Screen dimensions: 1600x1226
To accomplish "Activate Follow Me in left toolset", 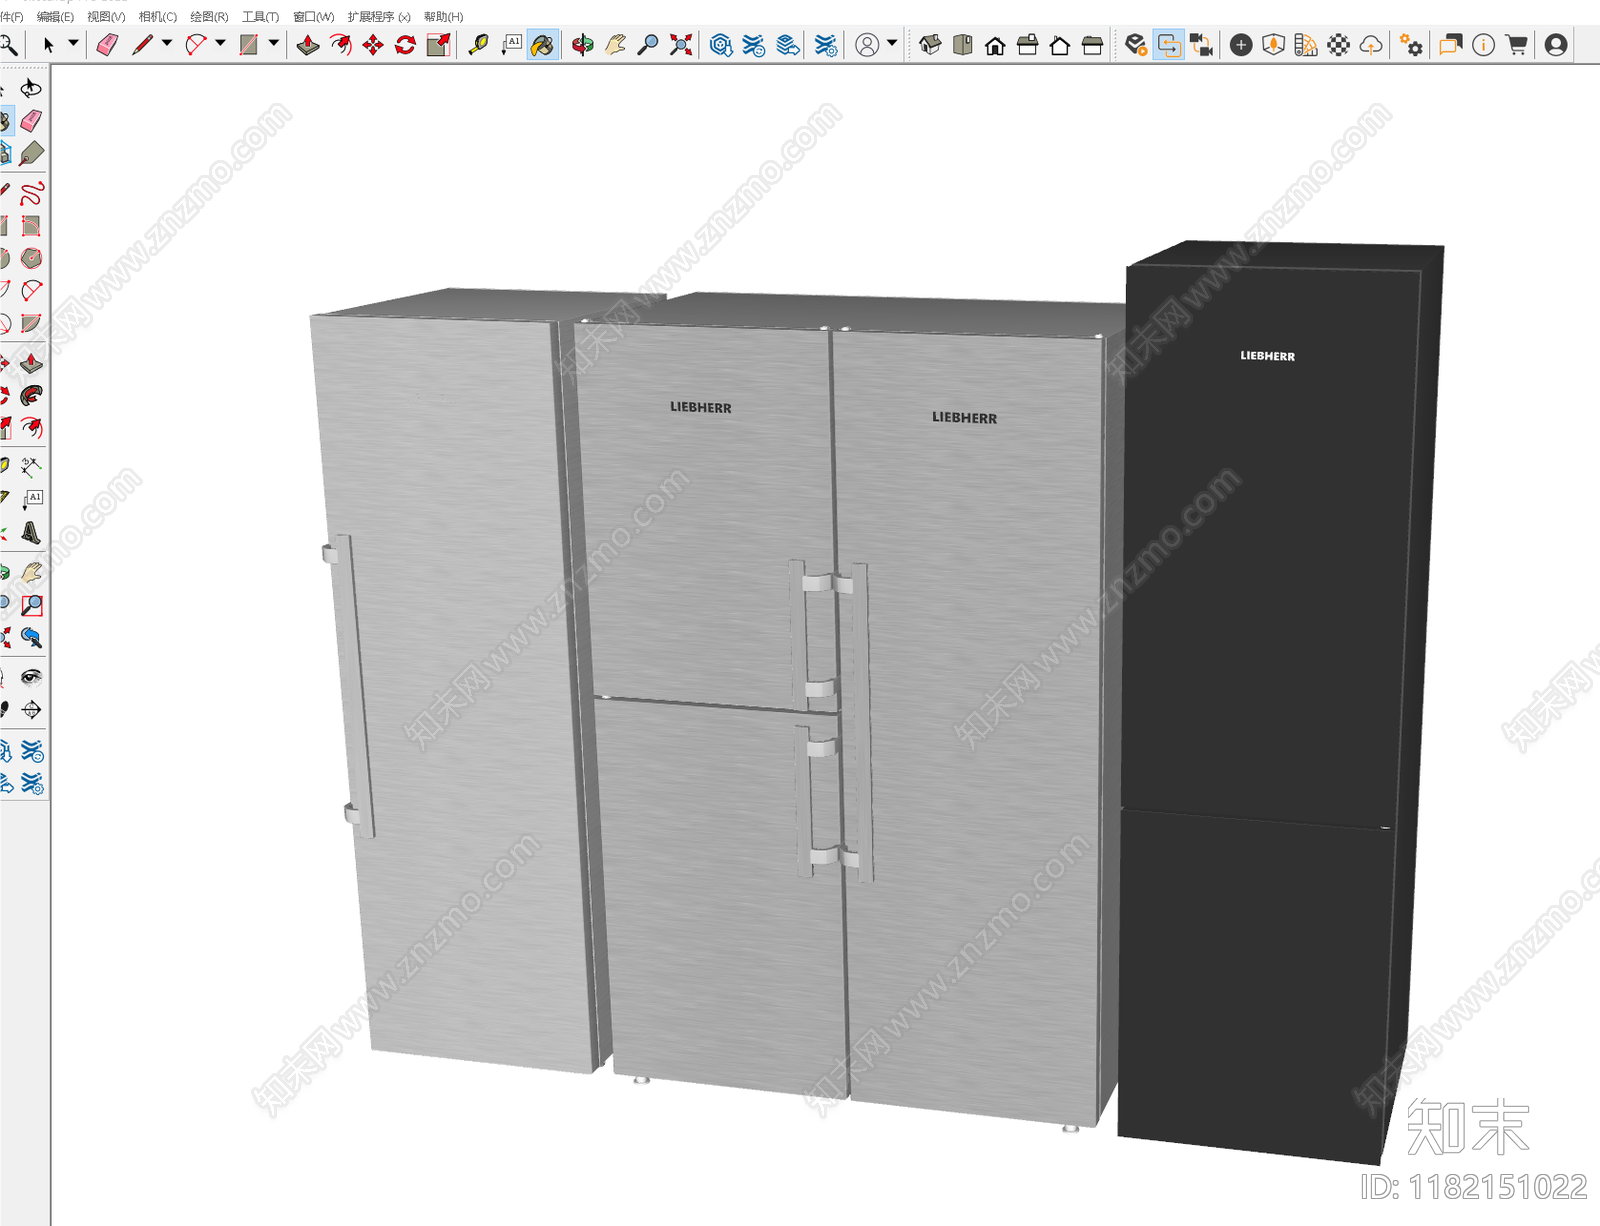I will tap(31, 395).
